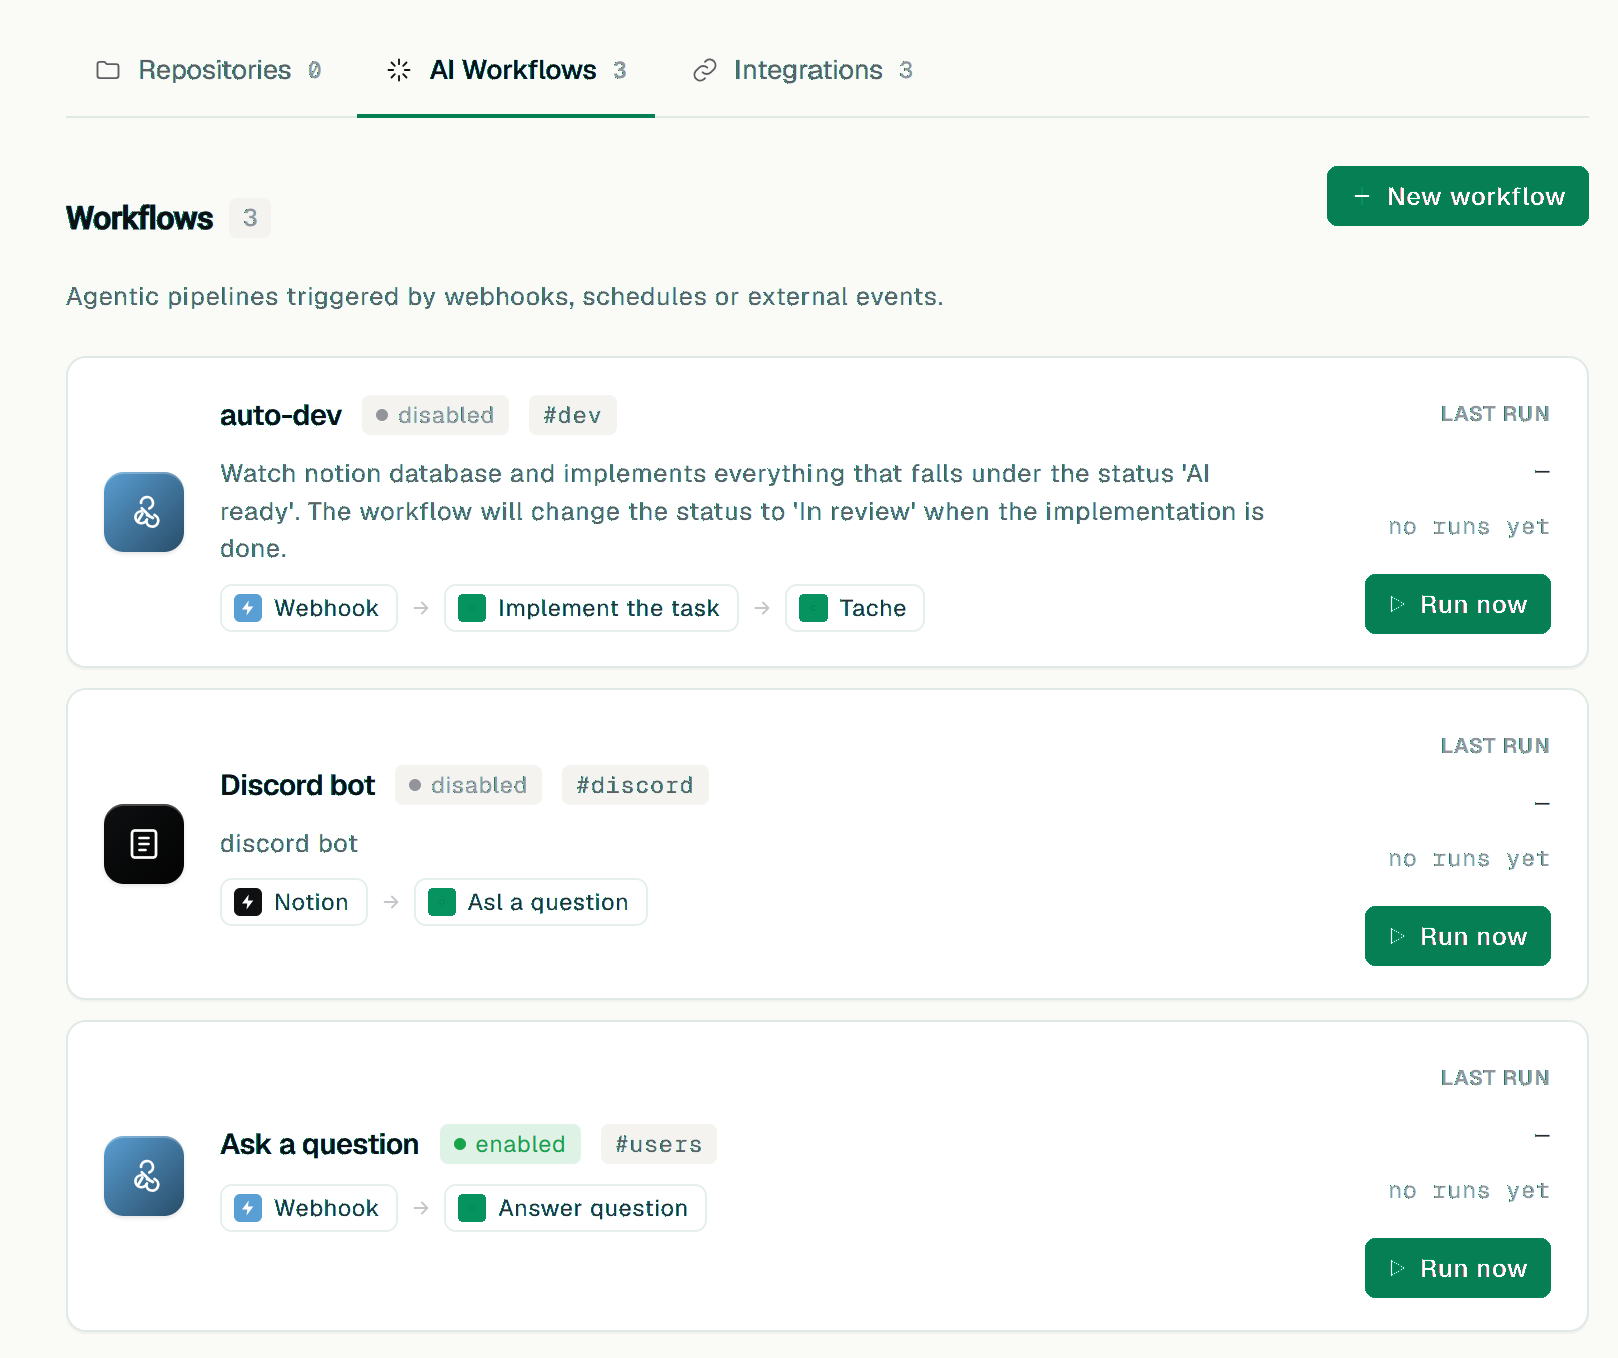This screenshot has width=1618, height=1358.
Task: Select the Notion trigger step
Action: [293, 902]
